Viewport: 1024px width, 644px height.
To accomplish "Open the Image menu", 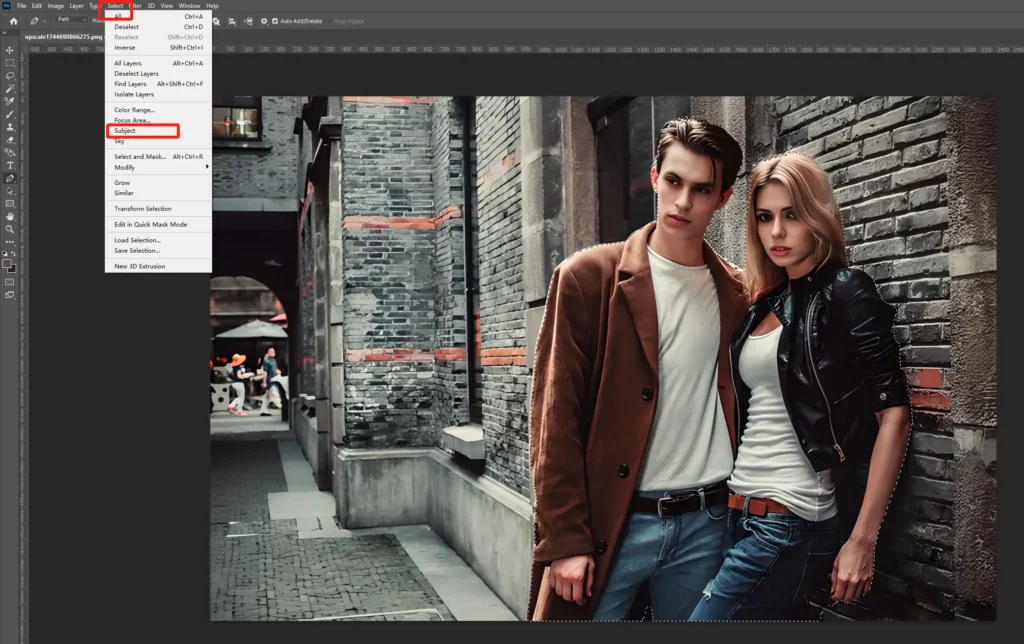I will (x=56, y=6).
